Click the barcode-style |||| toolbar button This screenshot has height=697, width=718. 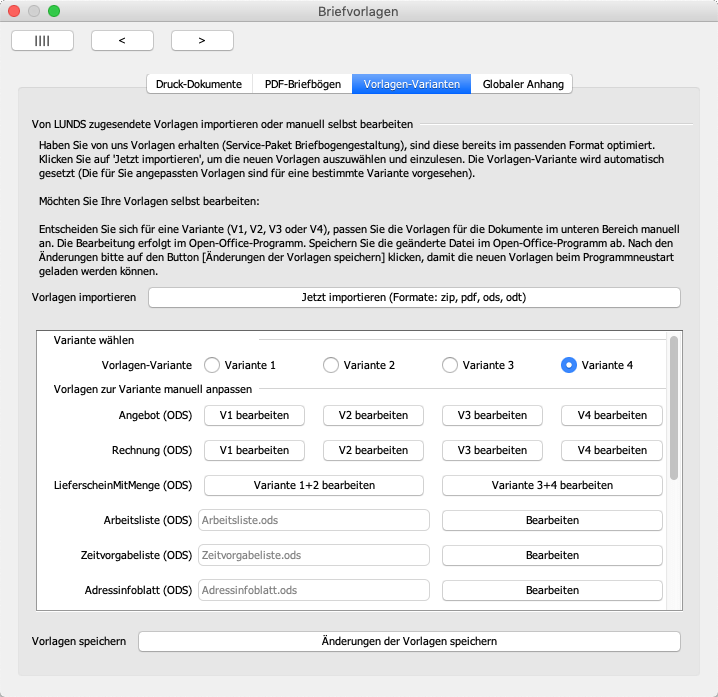pyautogui.click(x=42, y=41)
